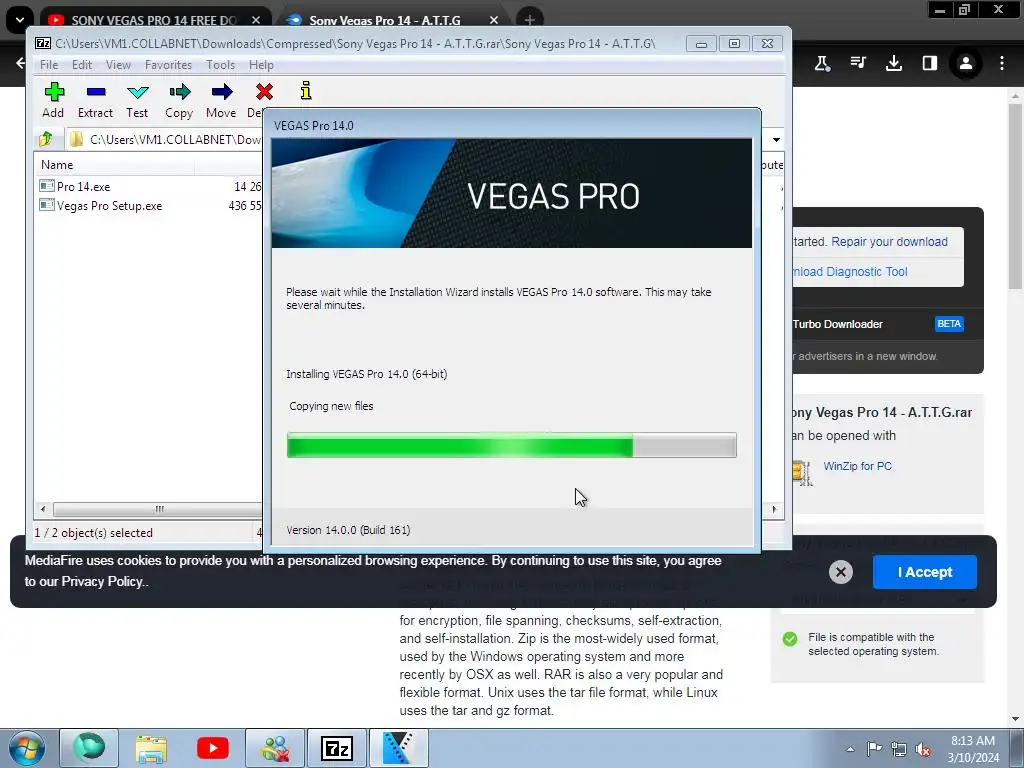This screenshot has width=1024, height=768.
Task: Click the Add icon in 7-Zip toolbar
Action: click(54, 92)
